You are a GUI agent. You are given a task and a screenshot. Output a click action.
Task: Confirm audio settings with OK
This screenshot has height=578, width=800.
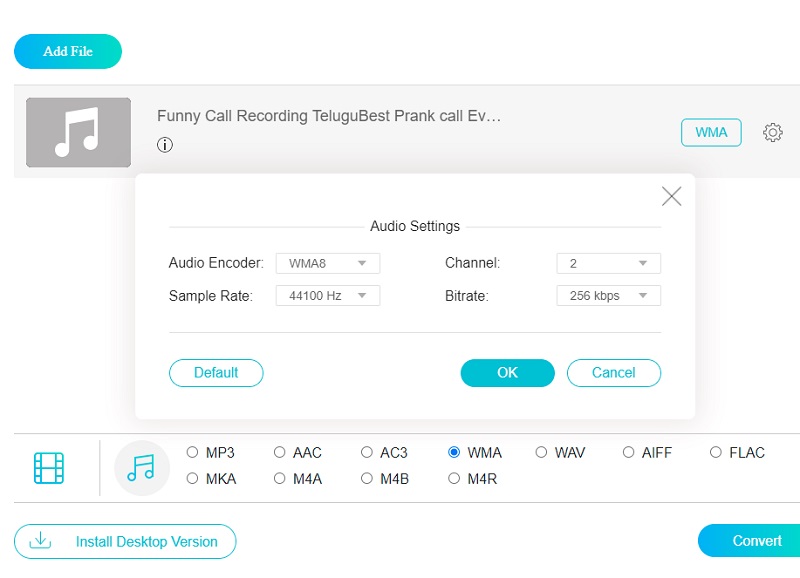pos(507,372)
